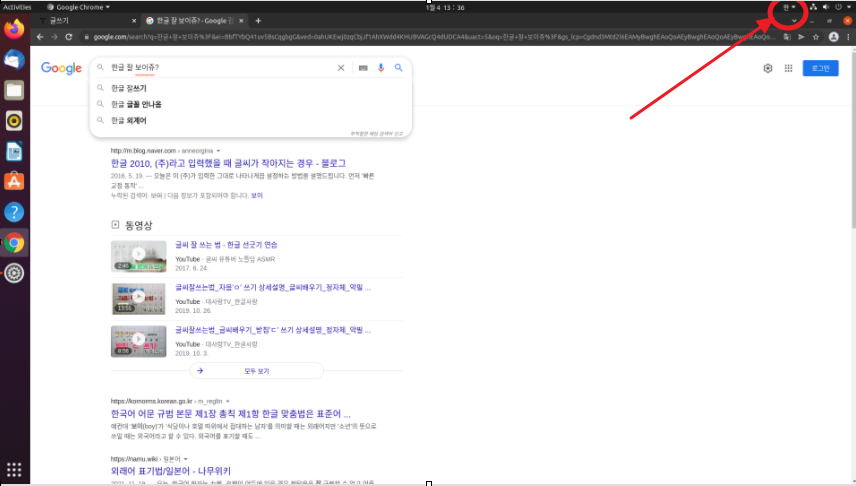This screenshot has width=856, height=486.
Task: Open the network status icon
Action: (813, 7)
